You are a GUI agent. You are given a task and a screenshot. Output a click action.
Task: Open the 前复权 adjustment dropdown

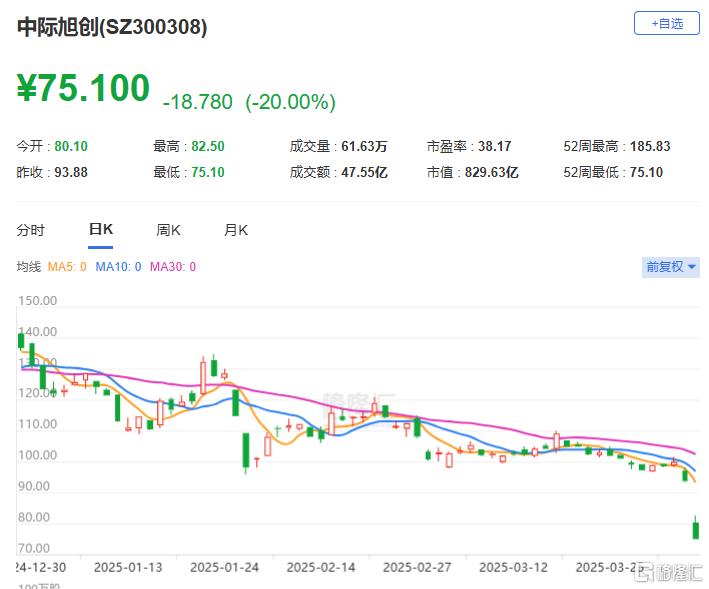(x=671, y=267)
